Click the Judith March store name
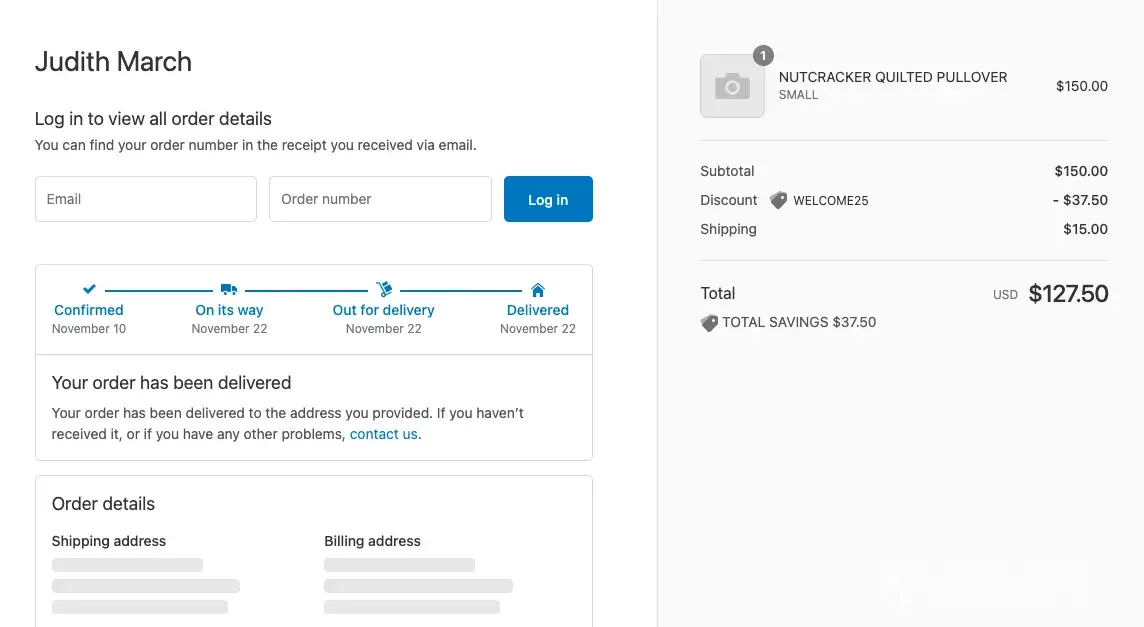Screen dimensions: 1144x627 click(113, 62)
